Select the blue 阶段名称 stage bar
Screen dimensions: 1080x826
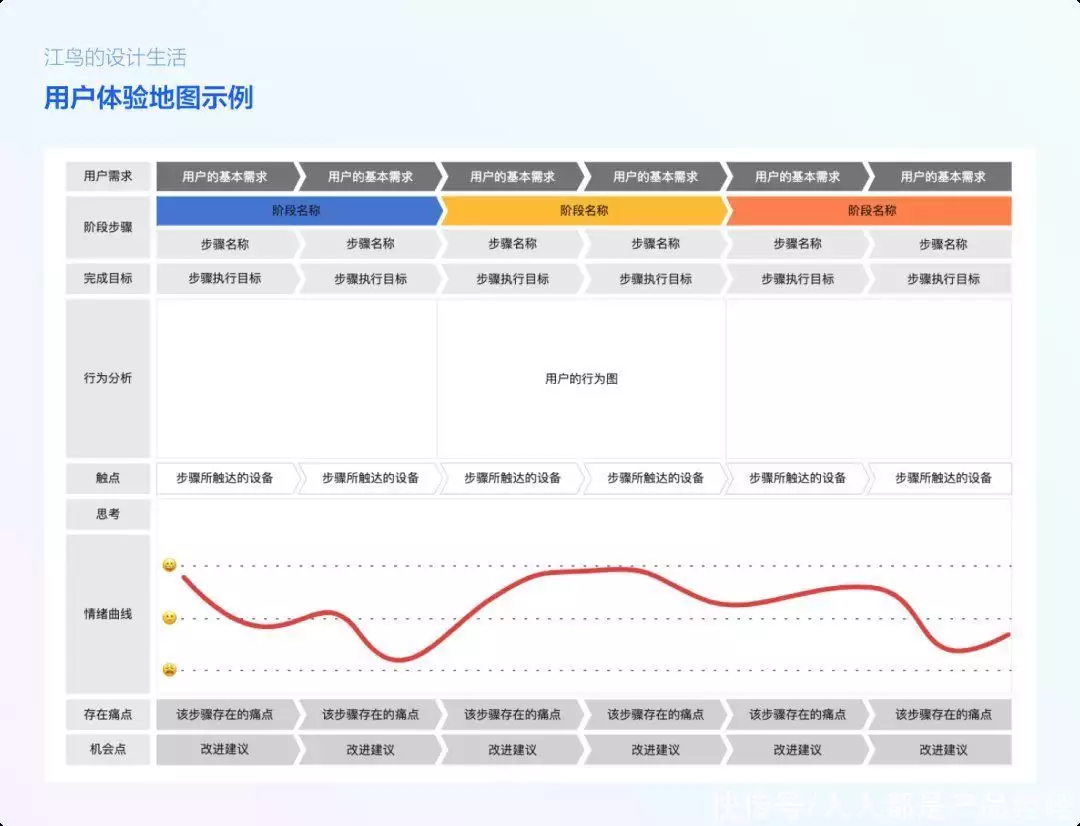click(x=298, y=211)
